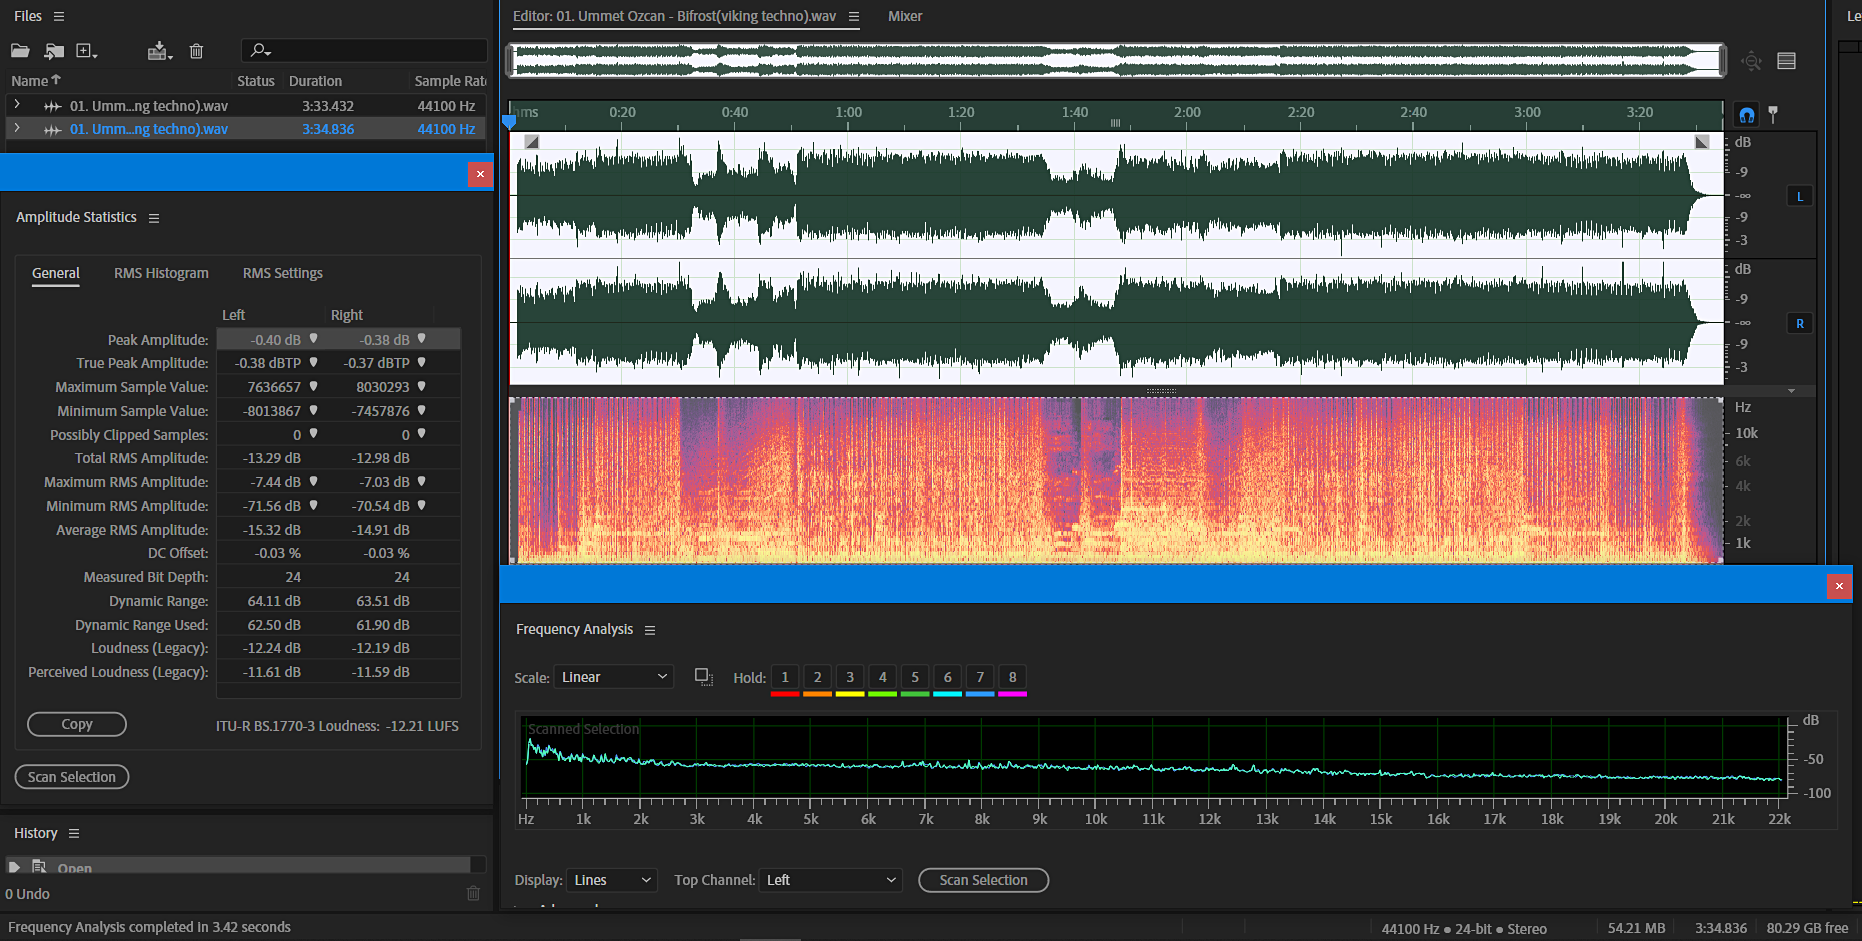Switch to the RMS Histogram tab
Screen dimensions: 1862x941
(161, 273)
